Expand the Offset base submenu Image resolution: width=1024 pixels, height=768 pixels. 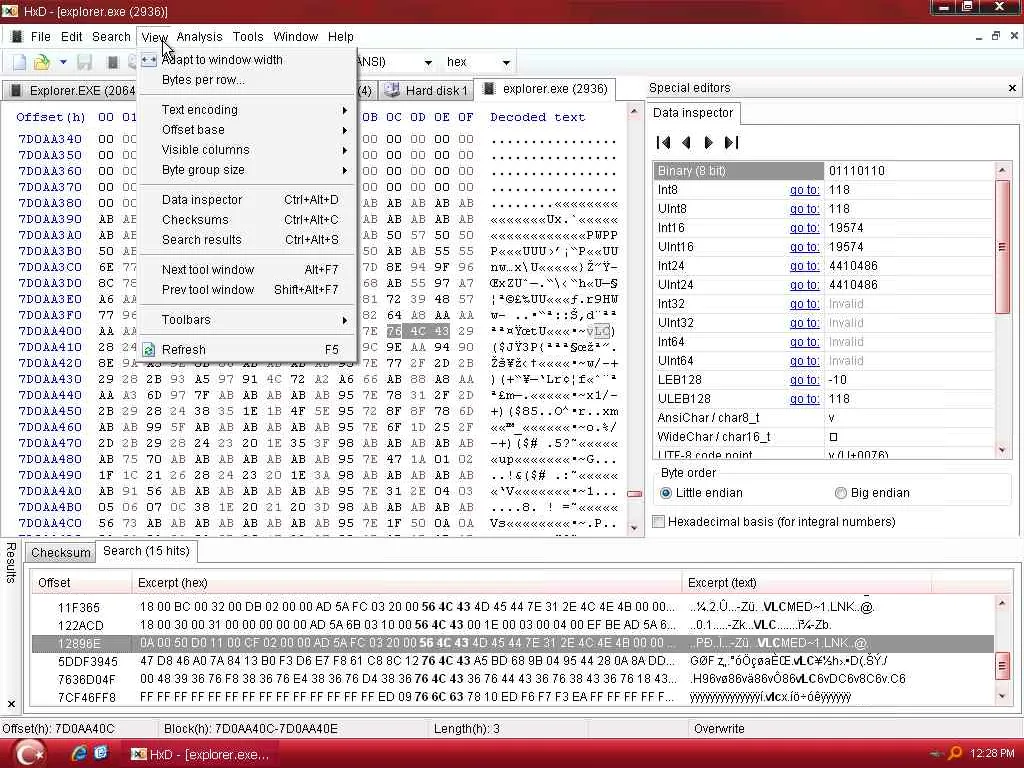[248, 130]
